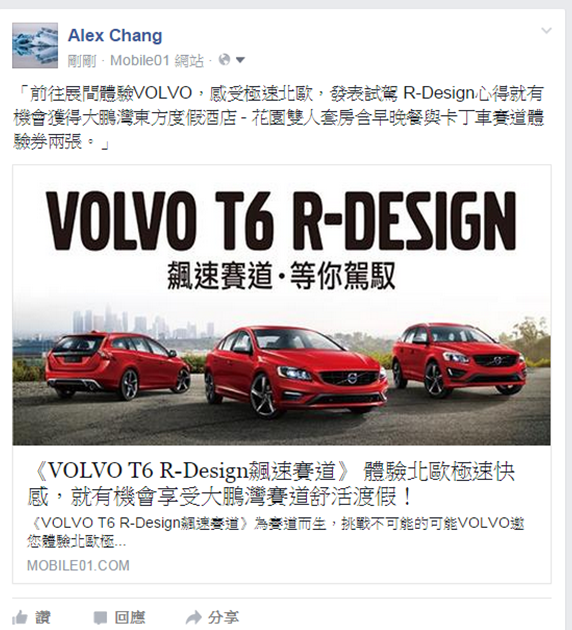Click the 讚 like label
Viewport: 572px width, 630px height.
43,617
